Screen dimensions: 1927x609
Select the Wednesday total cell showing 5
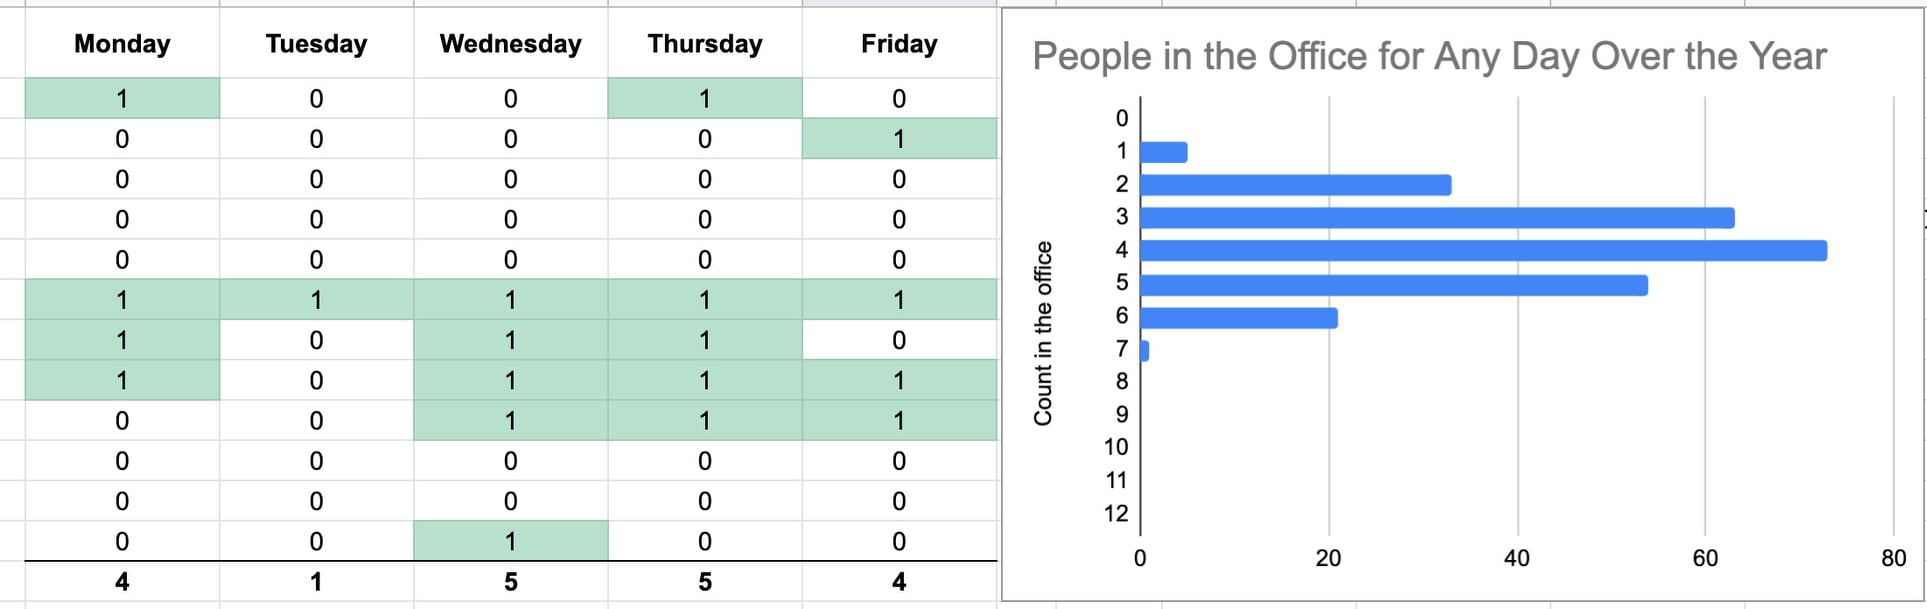pyautogui.click(x=510, y=582)
